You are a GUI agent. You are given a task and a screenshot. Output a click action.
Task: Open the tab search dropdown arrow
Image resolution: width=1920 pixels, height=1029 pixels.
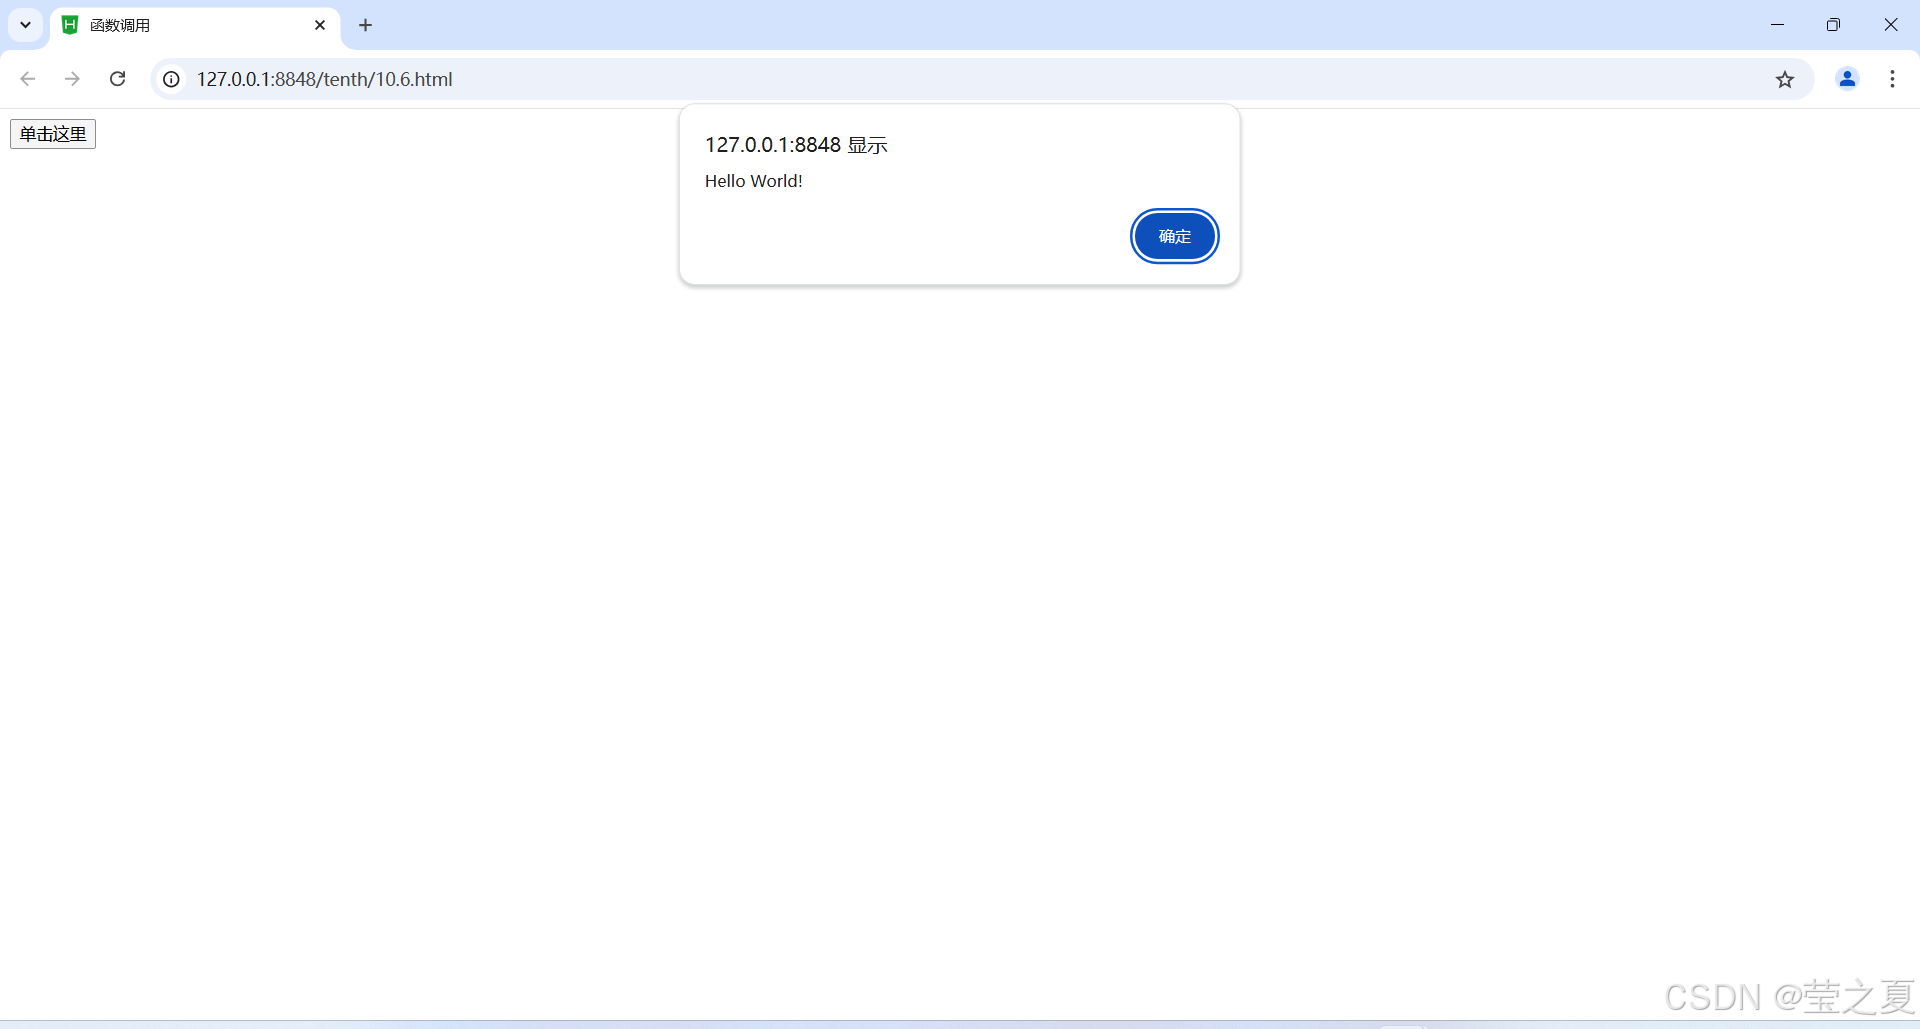click(x=25, y=25)
